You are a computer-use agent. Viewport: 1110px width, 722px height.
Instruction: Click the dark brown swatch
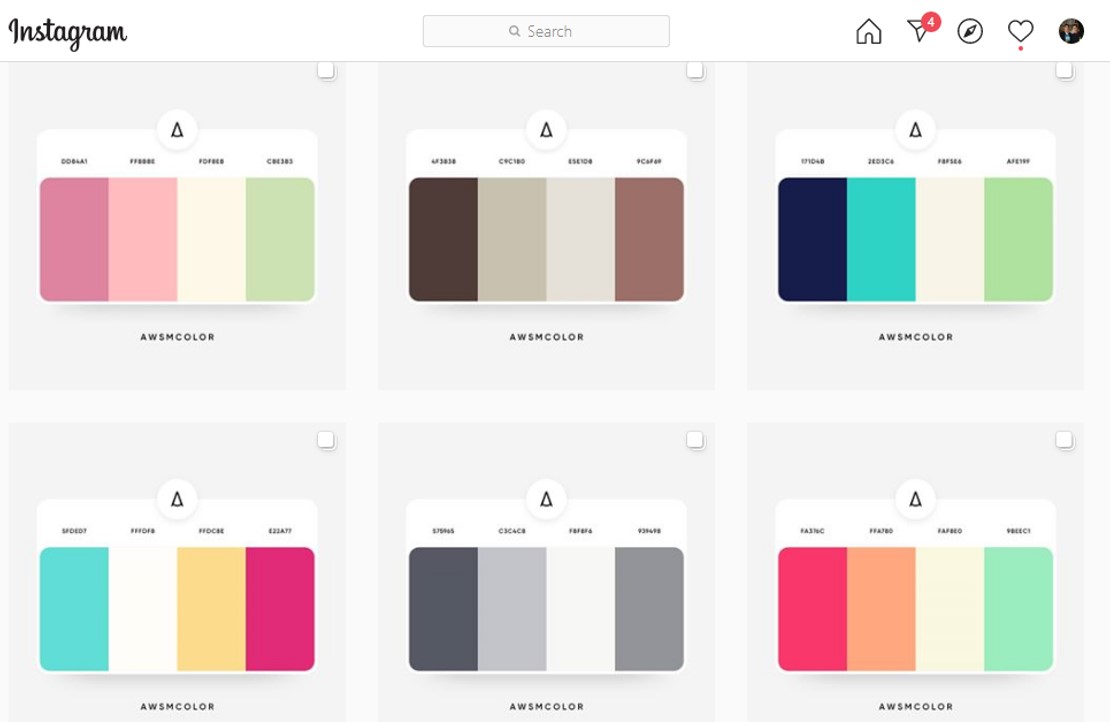(x=443, y=239)
